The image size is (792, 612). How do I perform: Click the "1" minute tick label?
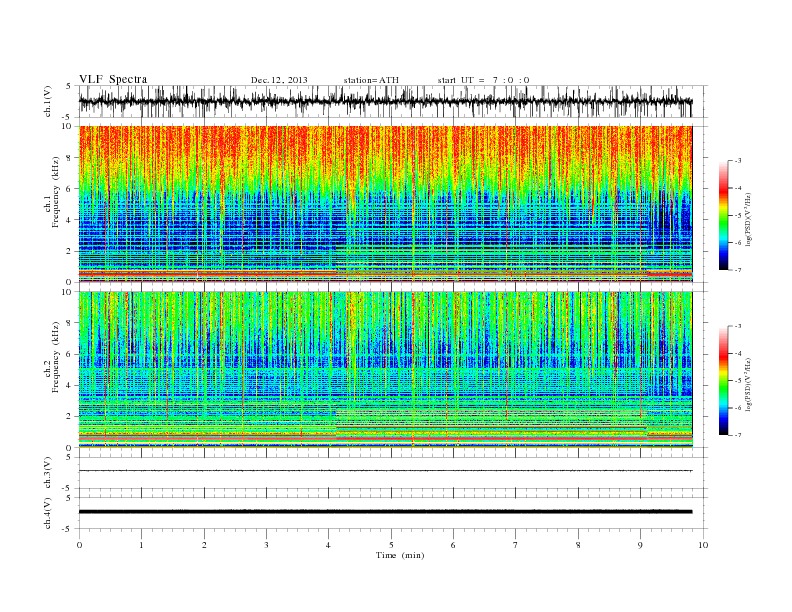pos(141,545)
